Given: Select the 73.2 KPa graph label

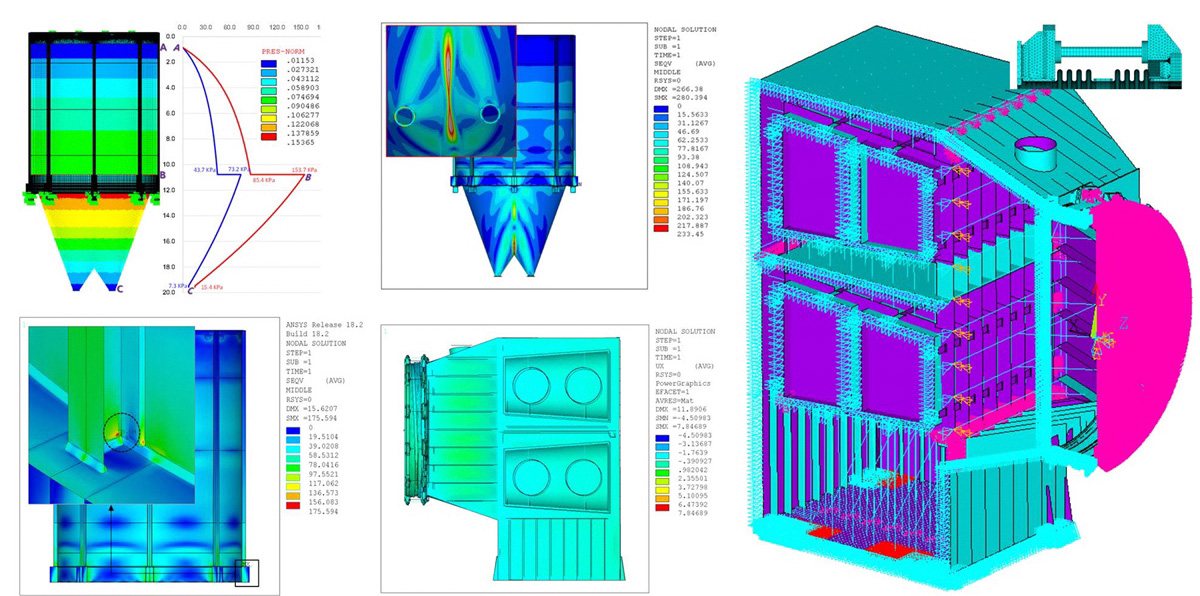Looking at the screenshot, I should tap(237, 169).
